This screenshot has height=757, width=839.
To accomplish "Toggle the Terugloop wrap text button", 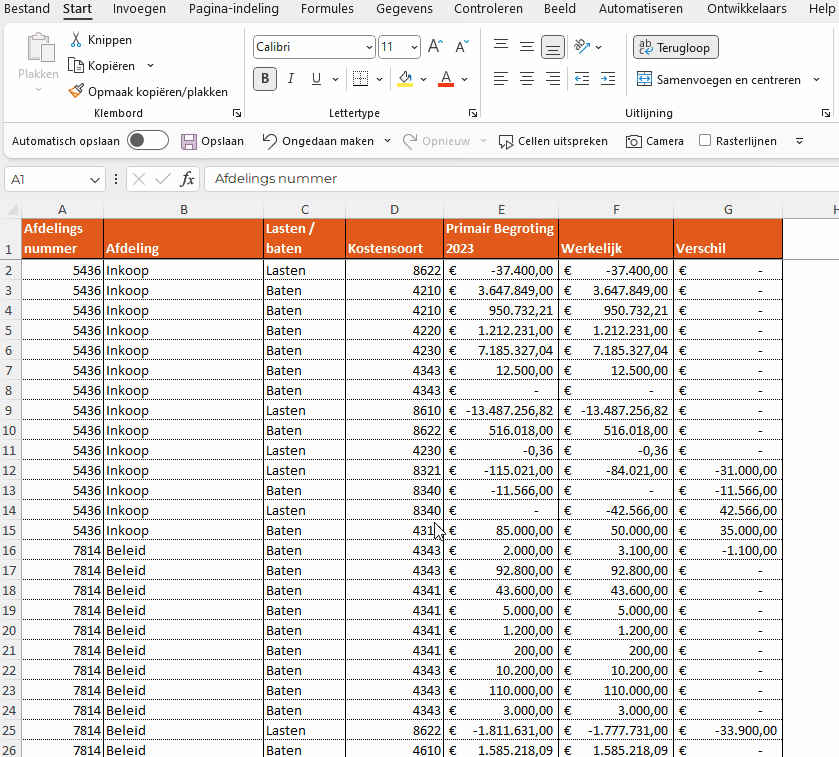I will tap(675, 47).
